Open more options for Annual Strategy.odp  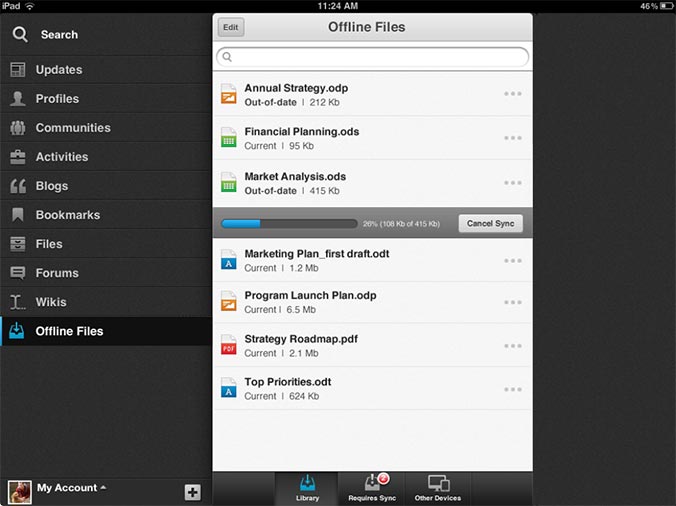click(x=513, y=95)
